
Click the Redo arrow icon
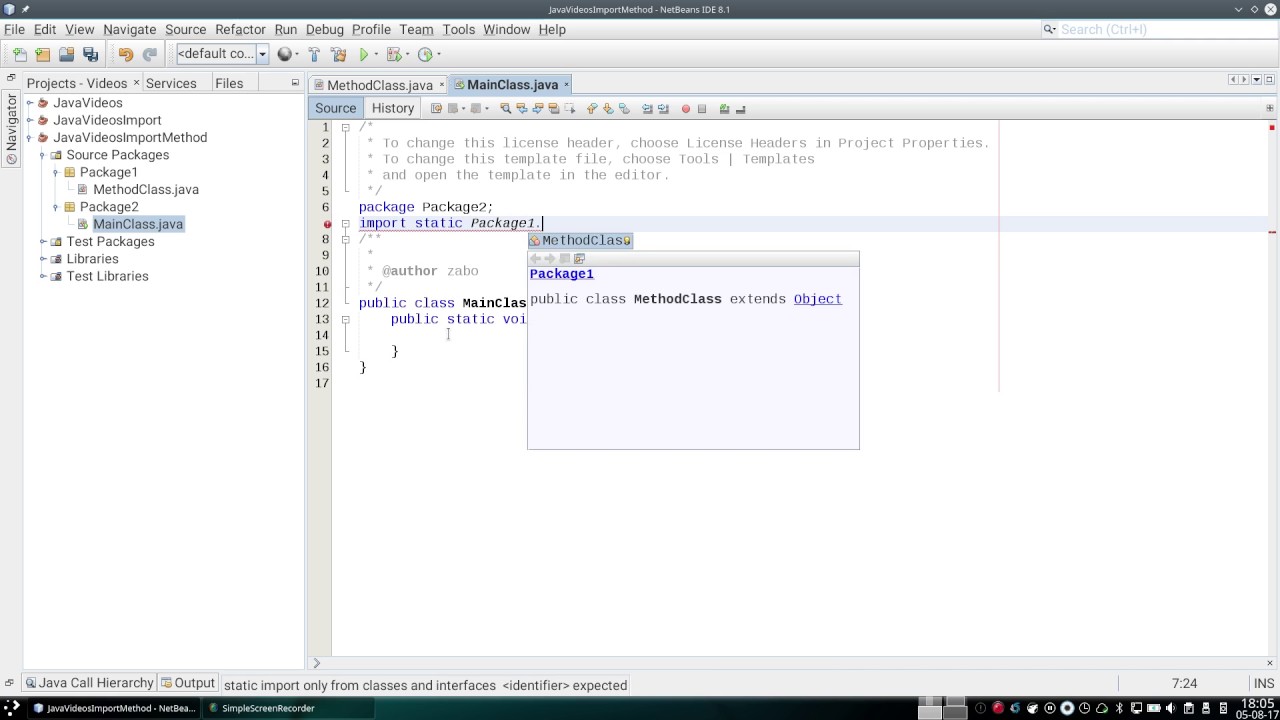coord(150,54)
